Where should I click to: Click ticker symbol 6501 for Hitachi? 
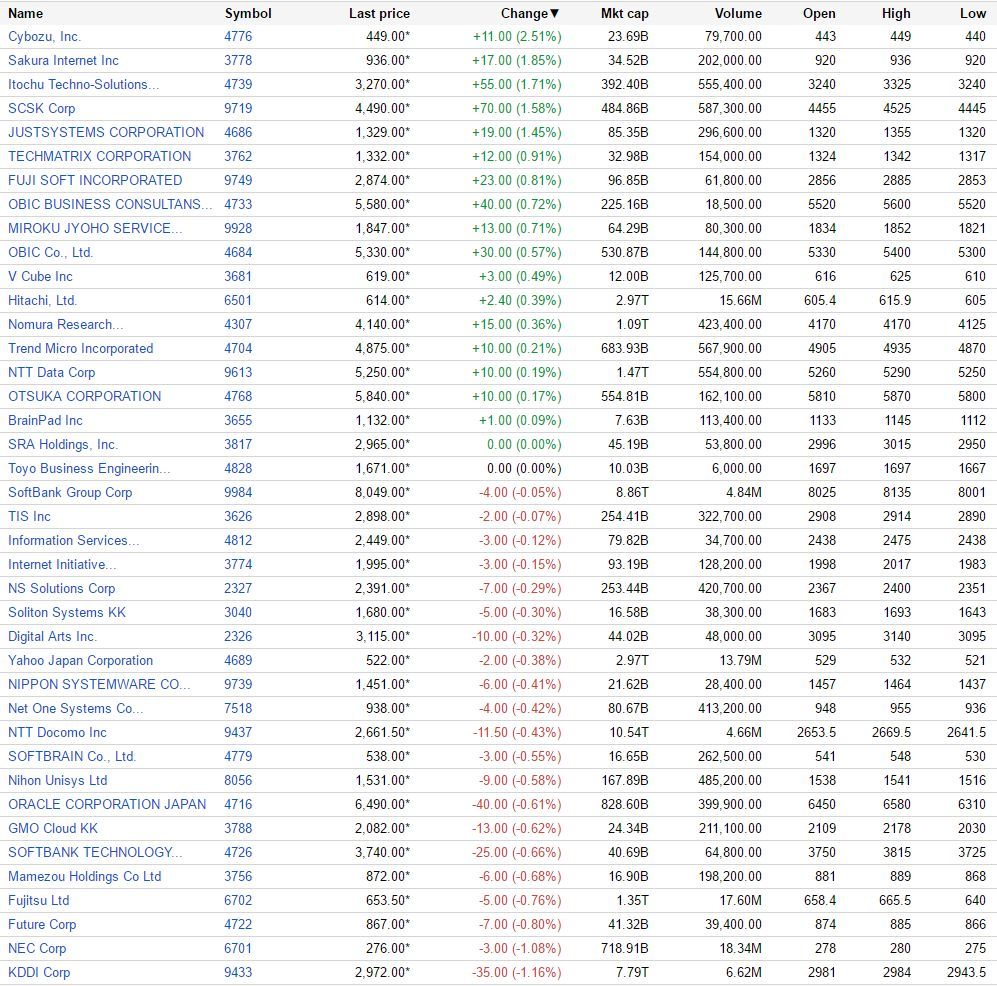pos(238,301)
